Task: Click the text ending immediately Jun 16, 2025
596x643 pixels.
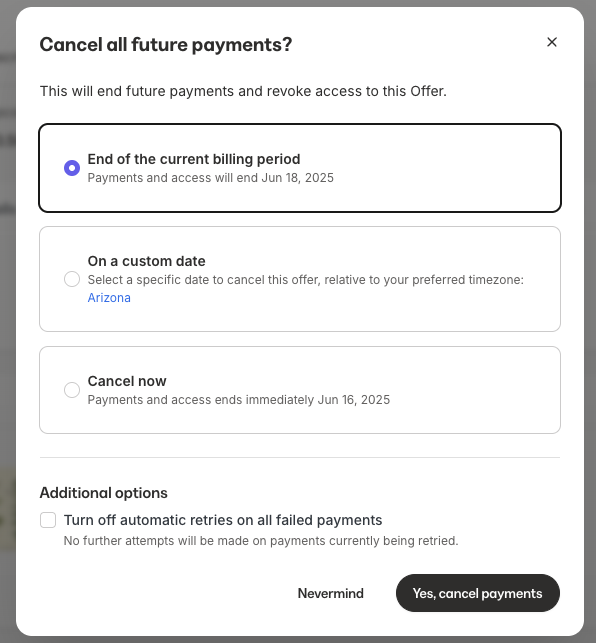Action: [x=239, y=400]
